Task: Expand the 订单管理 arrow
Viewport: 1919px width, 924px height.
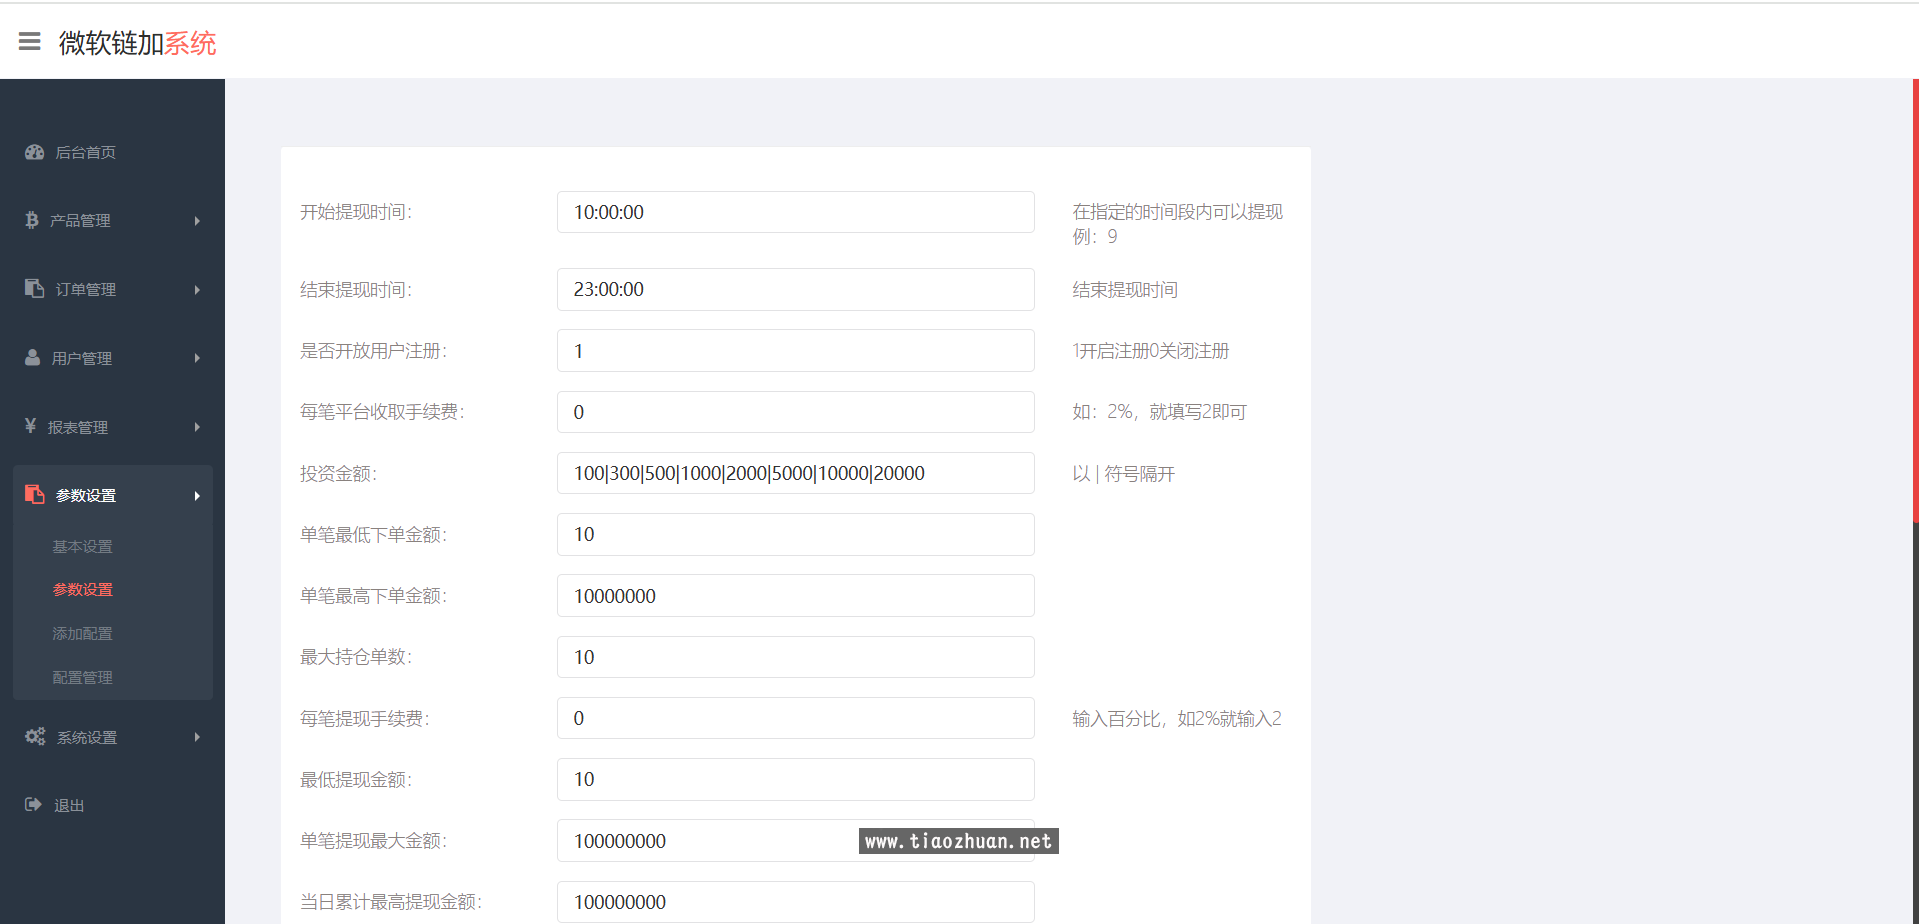Action: (197, 290)
